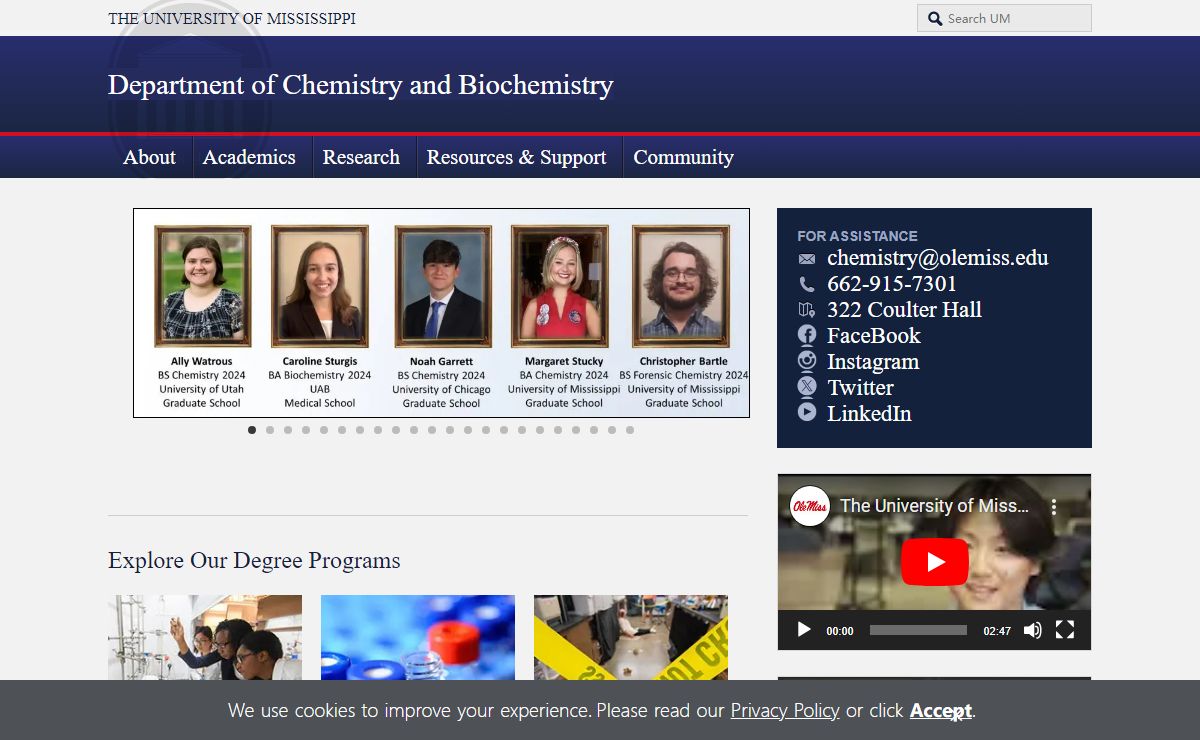Select the second carousel dot

pyautogui.click(x=270, y=430)
